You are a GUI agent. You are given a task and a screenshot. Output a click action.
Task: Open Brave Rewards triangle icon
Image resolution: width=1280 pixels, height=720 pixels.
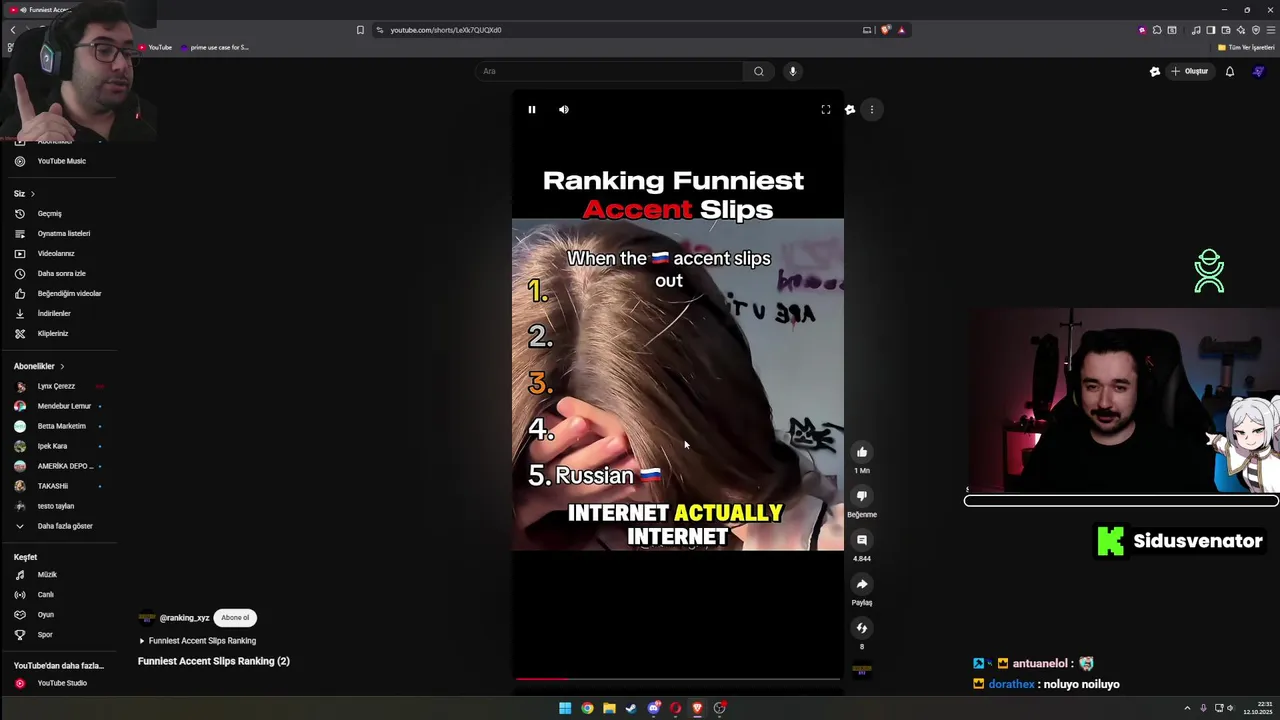[901, 30]
